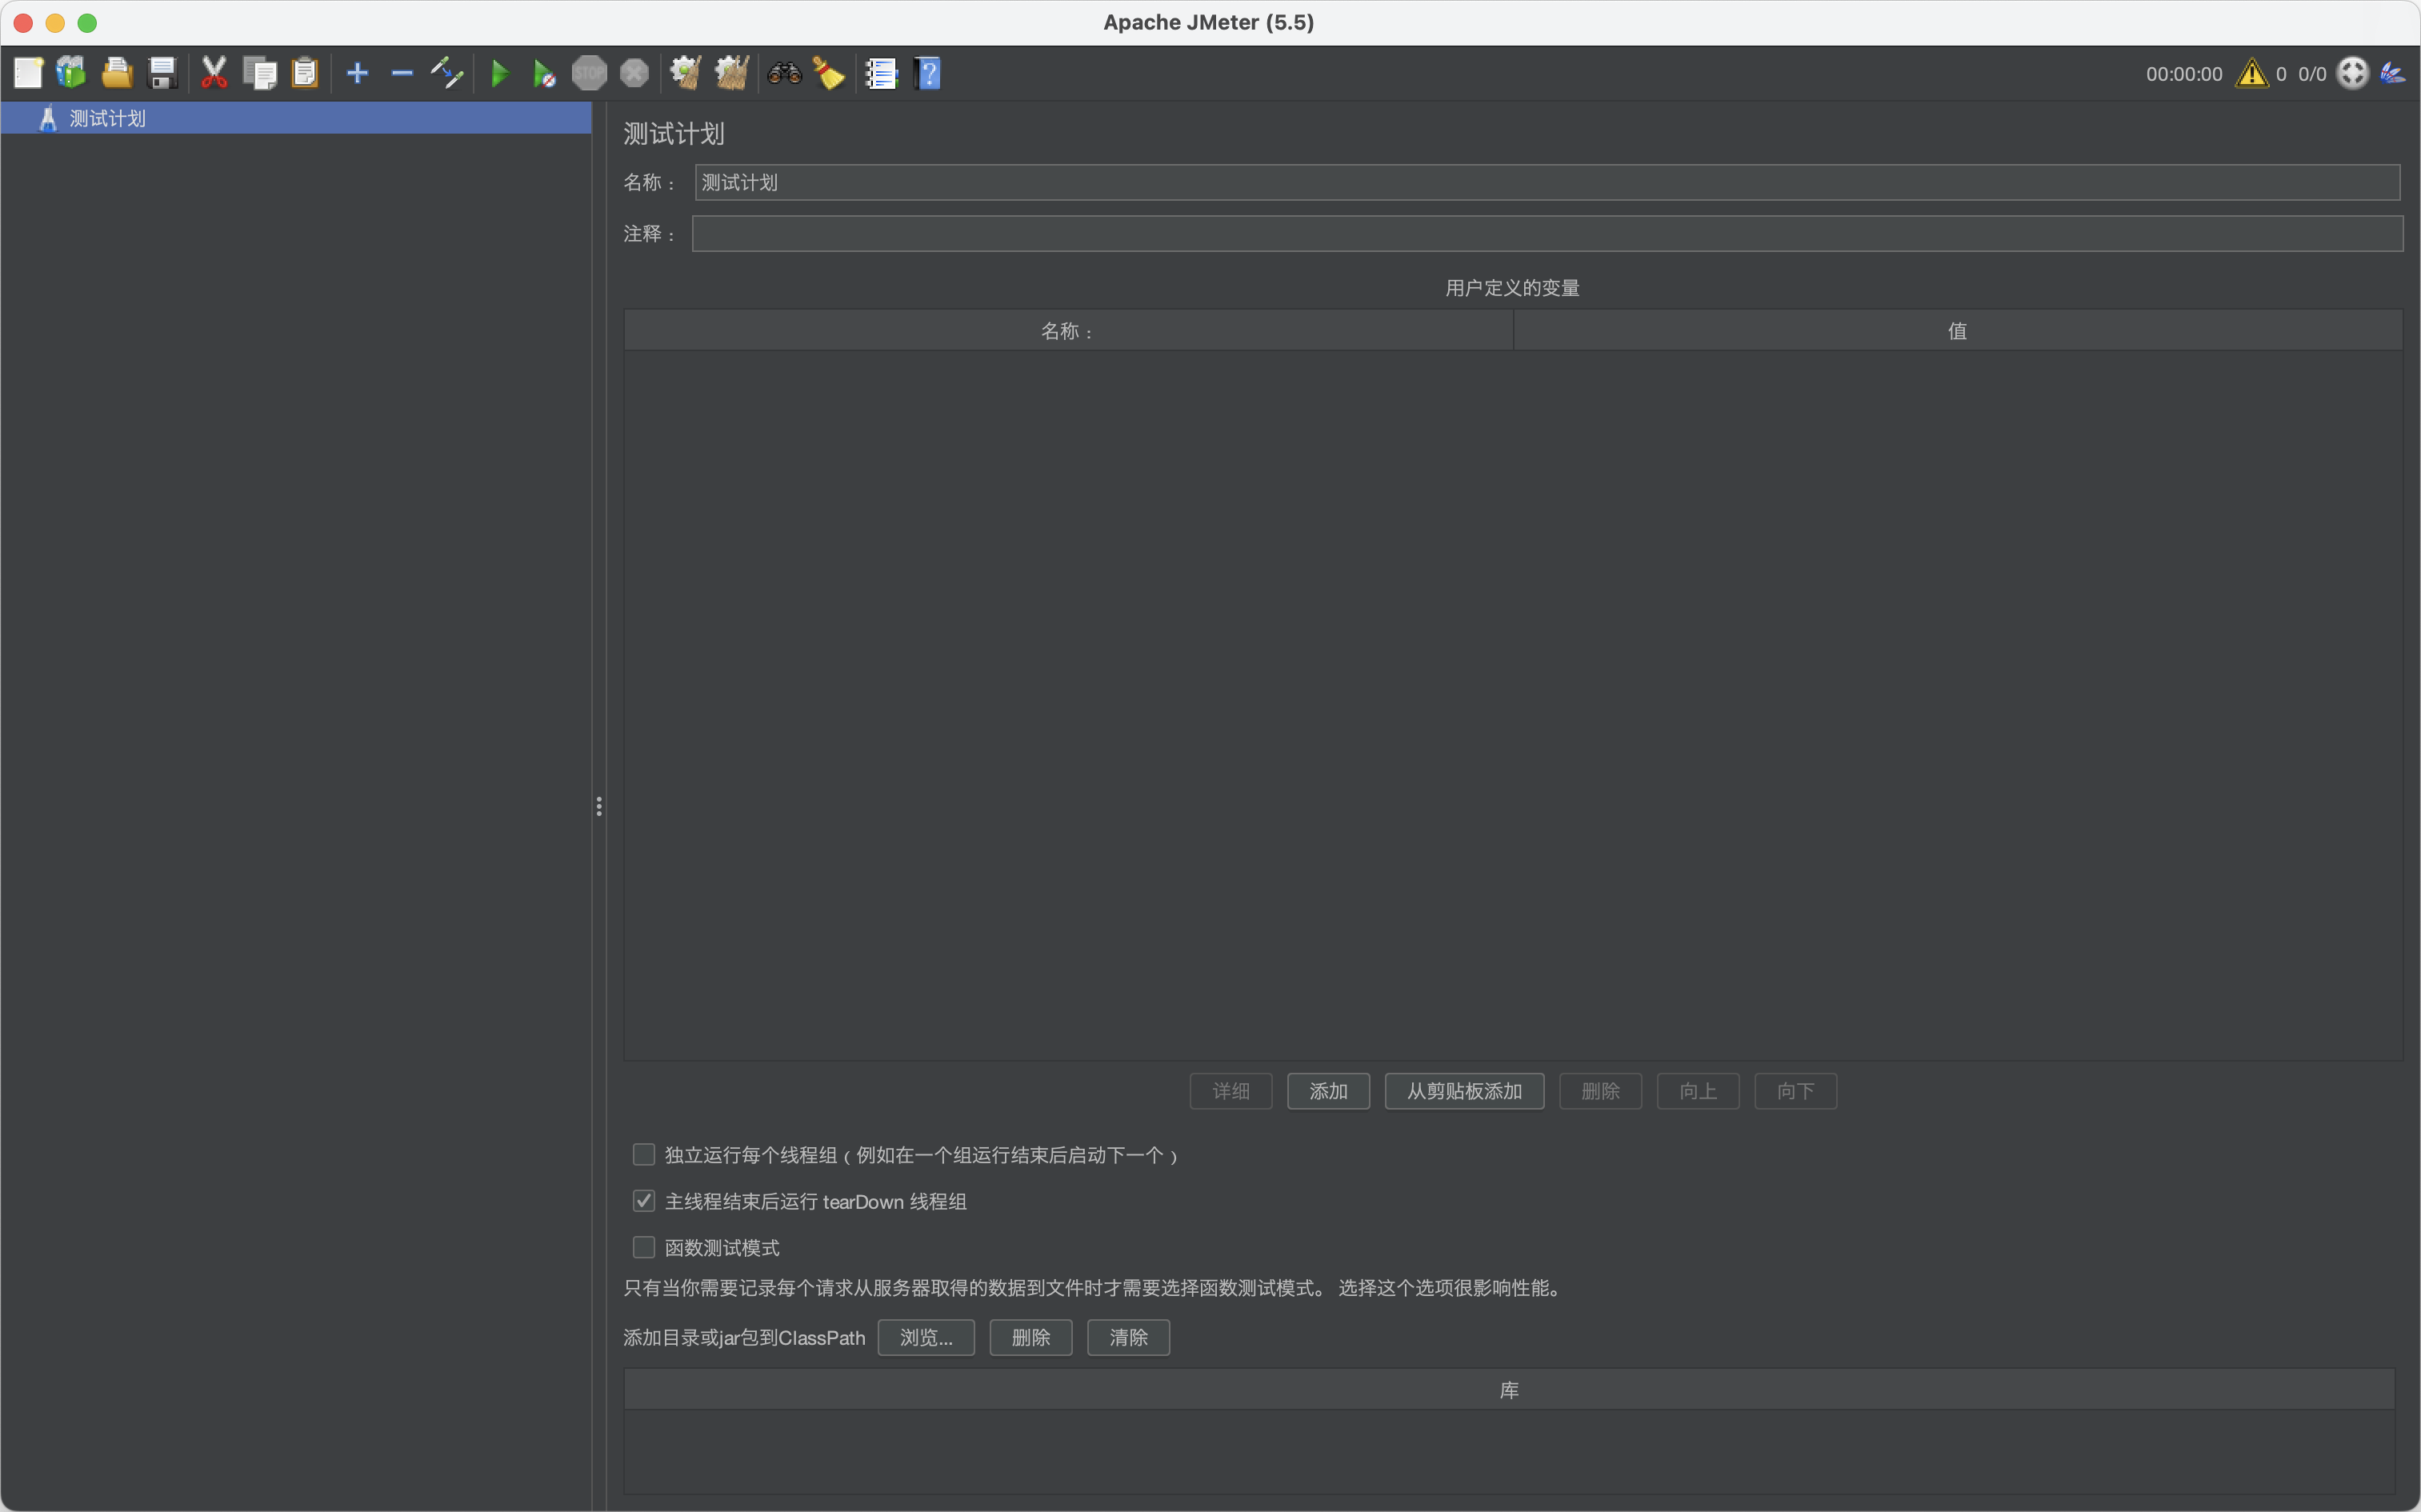The width and height of the screenshot is (2421, 1512).
Task: Open JMeter help with the question mark icon
Action: [928, 72]
